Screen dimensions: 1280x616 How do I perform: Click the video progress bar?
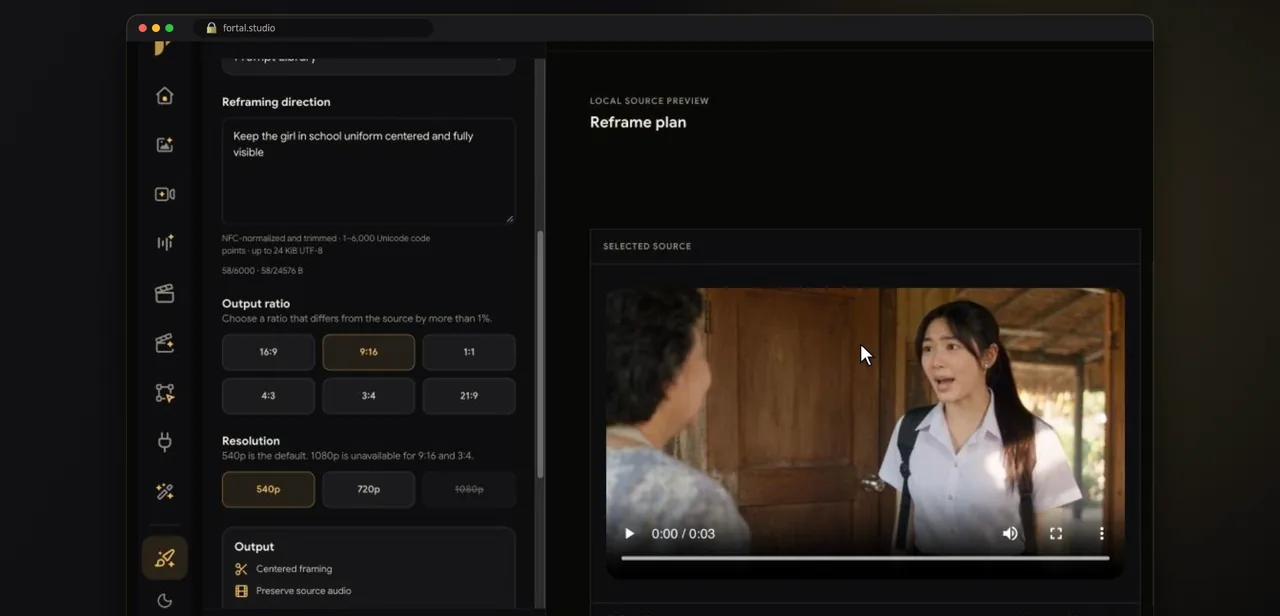(865, 558)
